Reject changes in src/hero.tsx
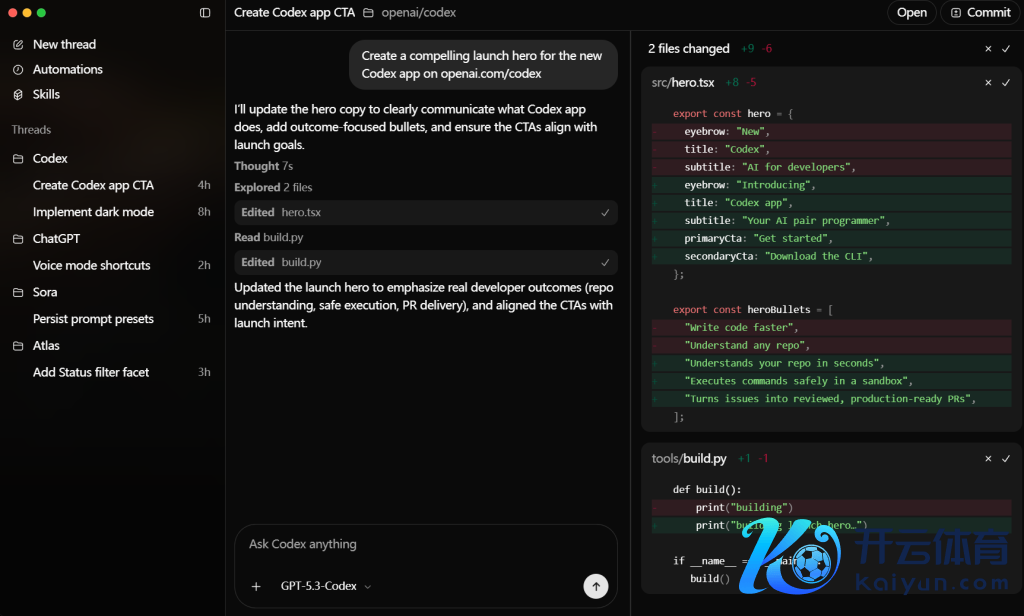1024x616 pixels. pyautogui.click(x=988, y=83)
